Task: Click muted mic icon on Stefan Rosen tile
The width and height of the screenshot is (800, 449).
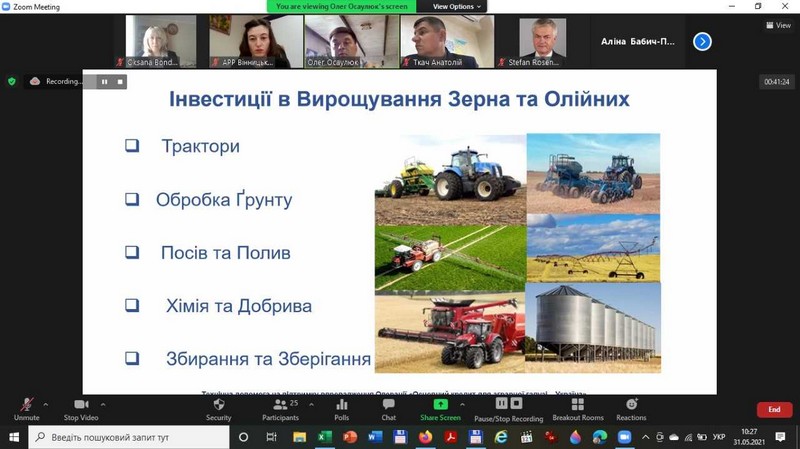Action: [x=502, y=62]
